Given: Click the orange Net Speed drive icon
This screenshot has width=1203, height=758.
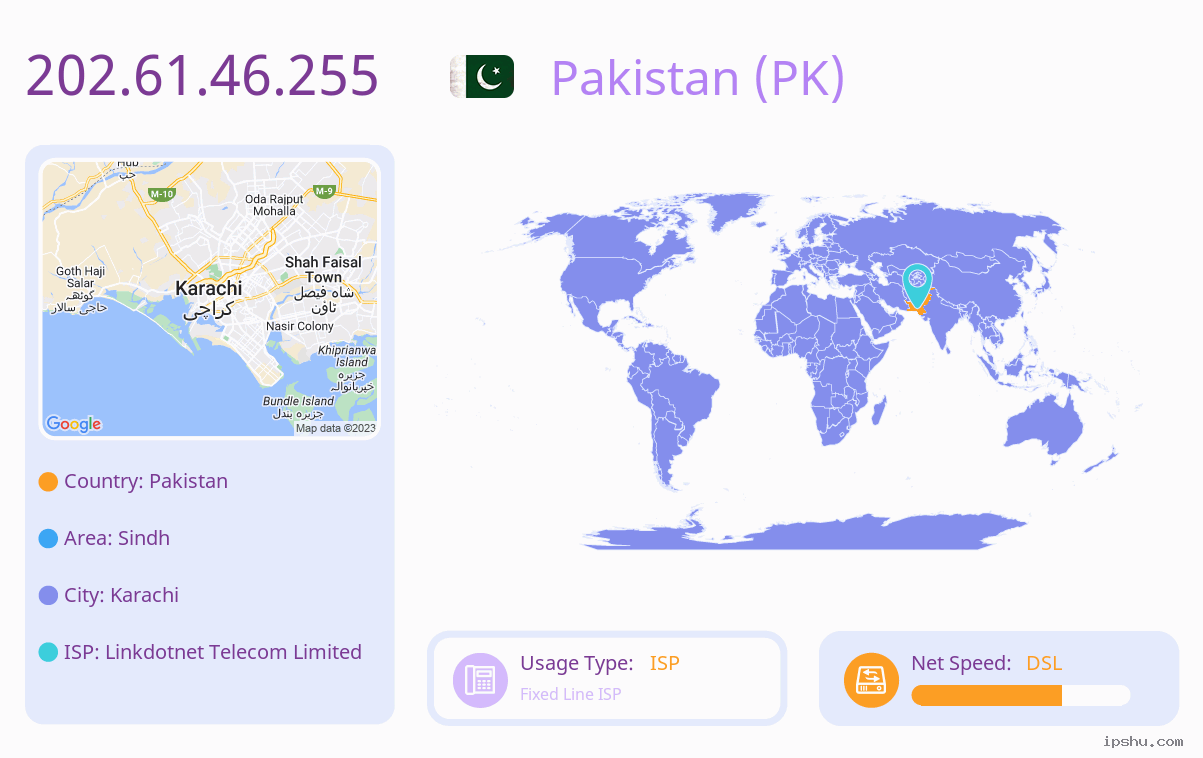Looking at the screenshot, I should pyautogui.click(x=871, y=680).
